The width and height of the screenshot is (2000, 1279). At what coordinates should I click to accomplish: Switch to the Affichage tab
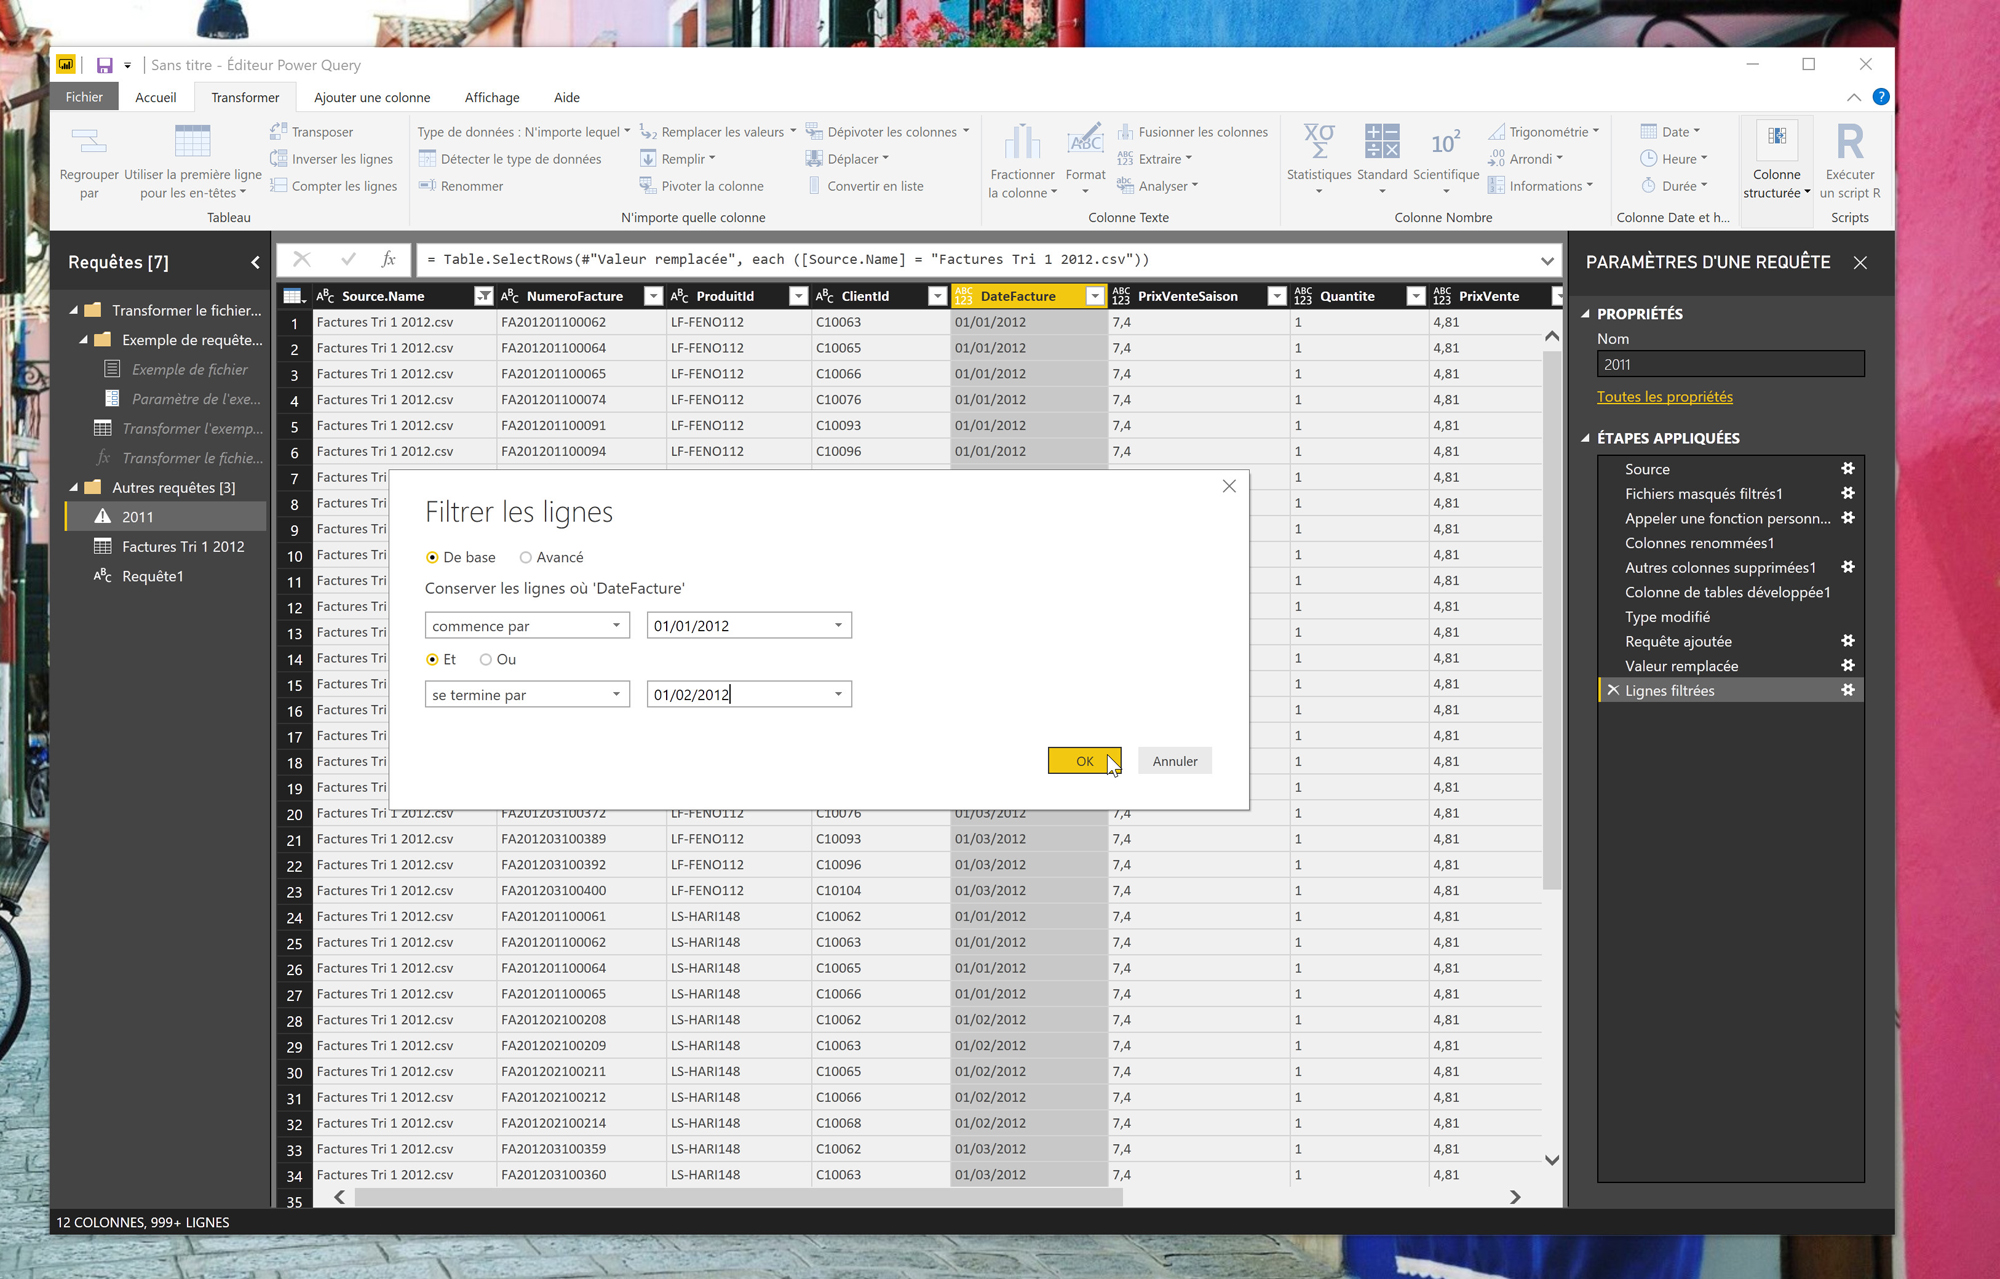pos(492,97)
